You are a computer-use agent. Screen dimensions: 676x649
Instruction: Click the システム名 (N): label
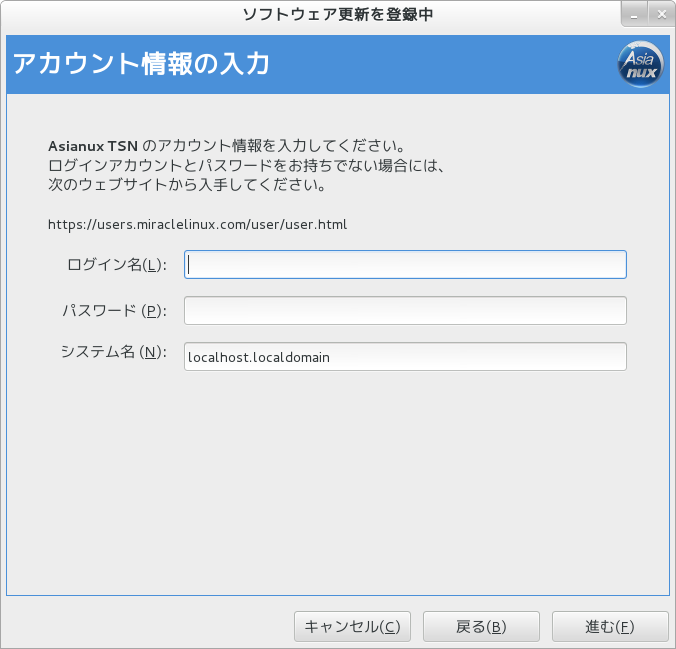pyautogui.click(x=113, y=352)
